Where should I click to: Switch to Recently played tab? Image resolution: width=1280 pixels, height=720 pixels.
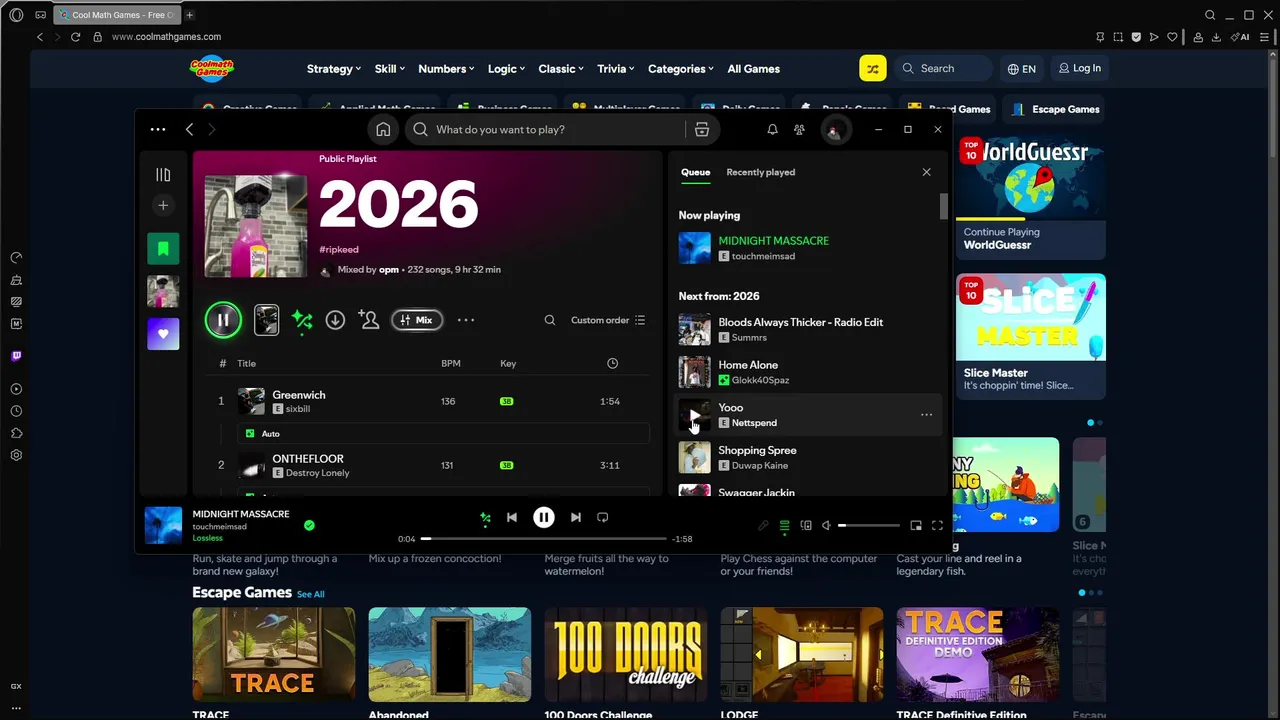coord(760,172)
